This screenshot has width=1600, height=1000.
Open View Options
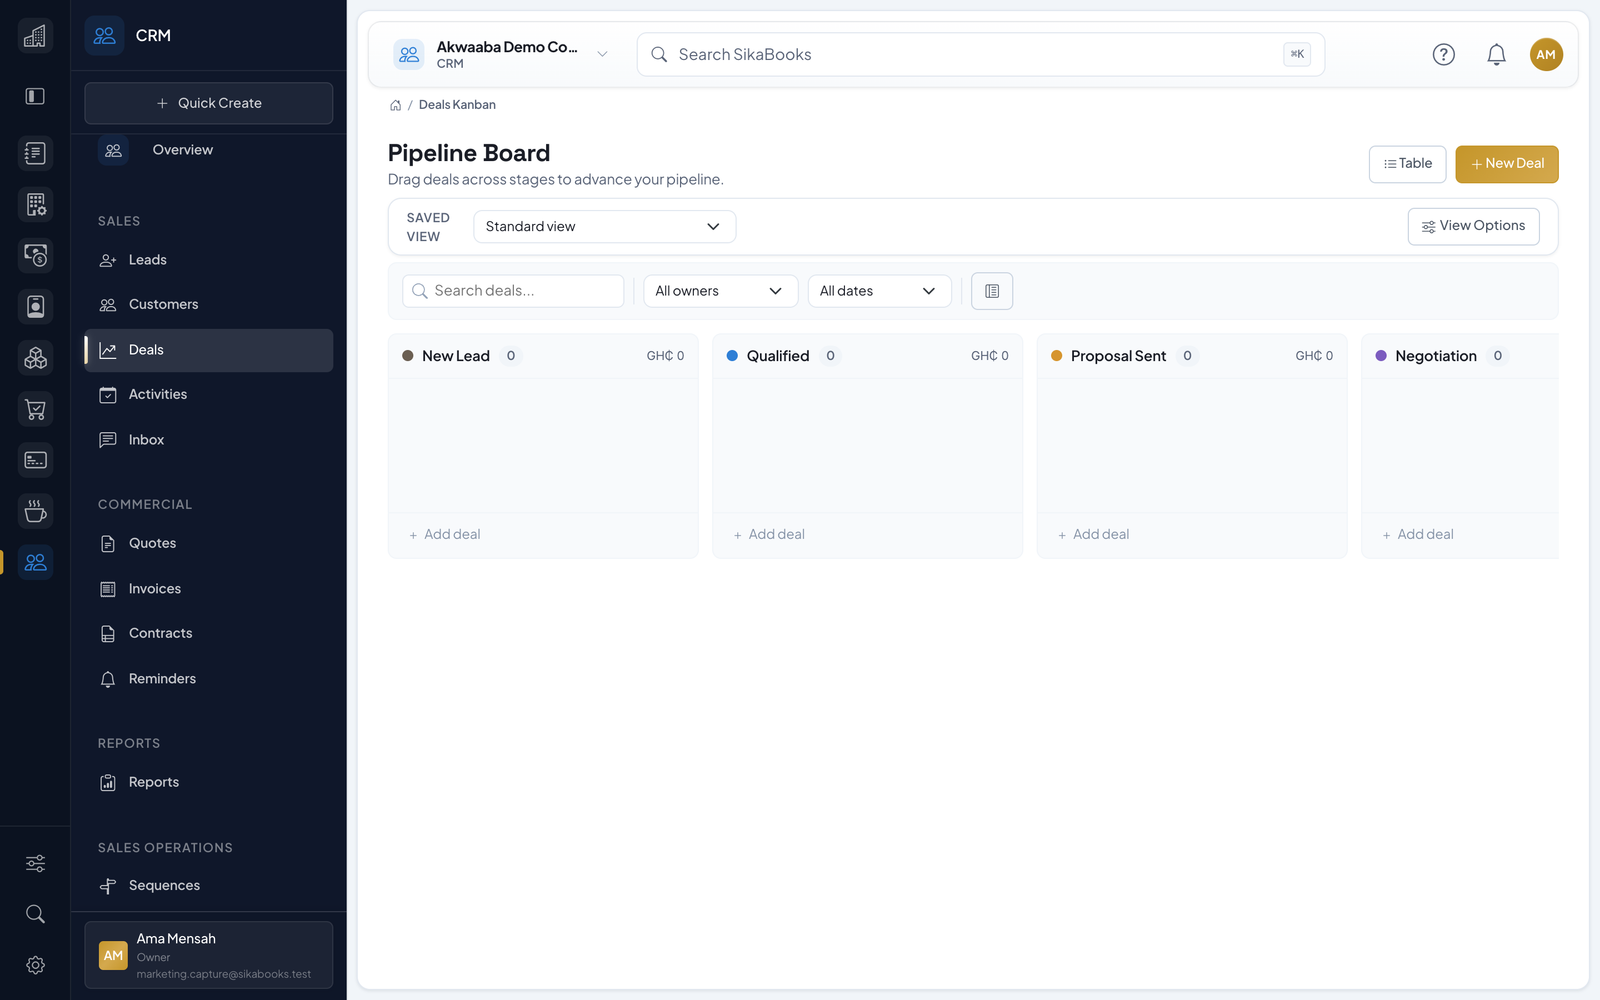click(1473, 227)
